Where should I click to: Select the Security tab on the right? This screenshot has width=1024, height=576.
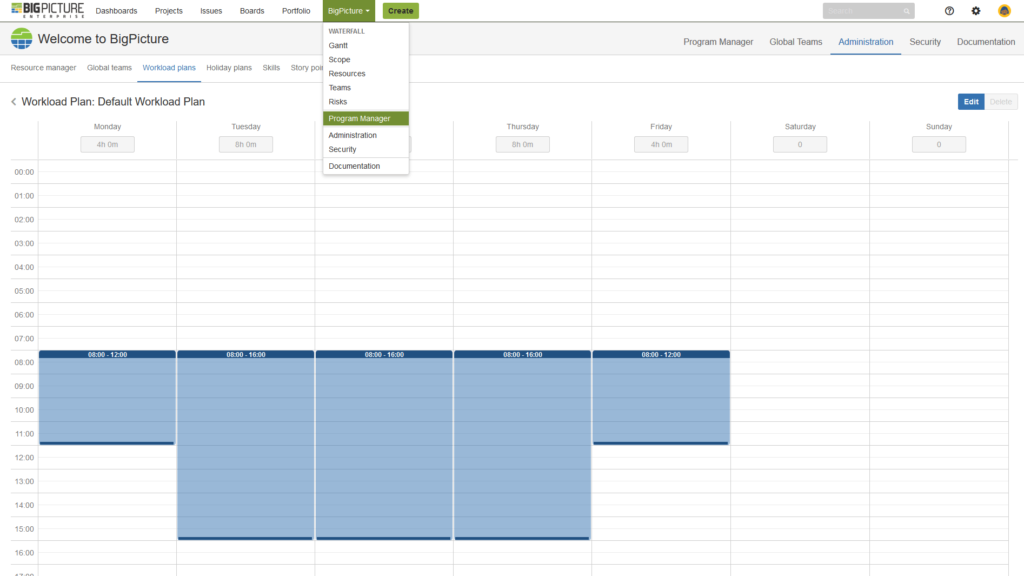coord(925,42)
